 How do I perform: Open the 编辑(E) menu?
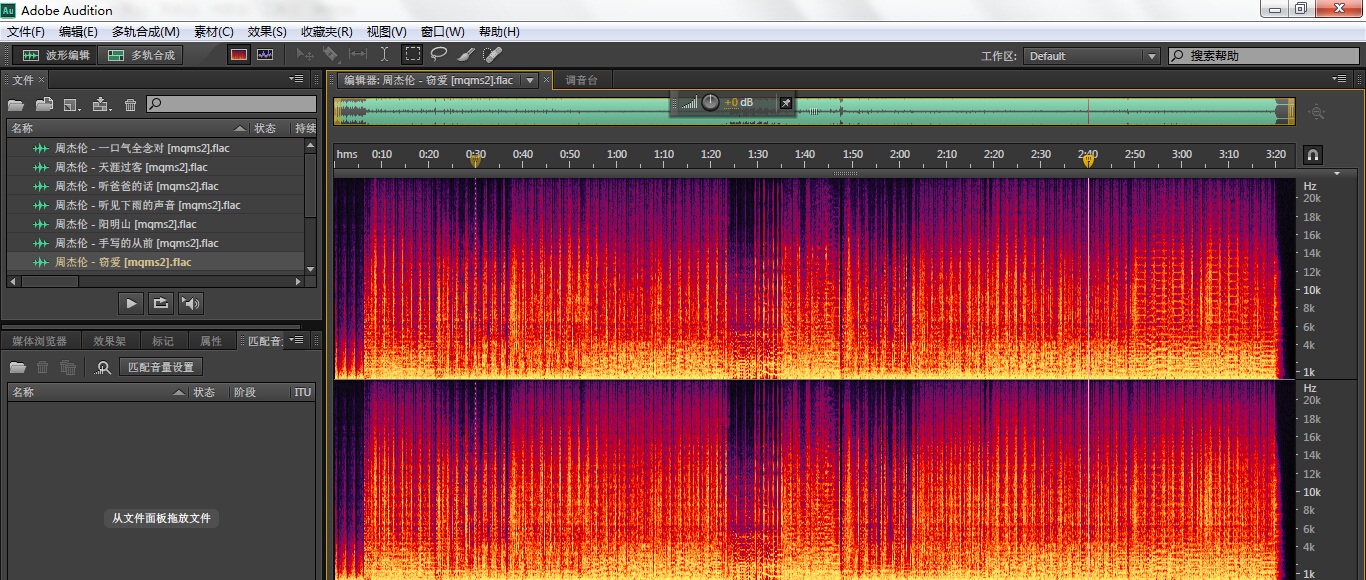(78, 32)
